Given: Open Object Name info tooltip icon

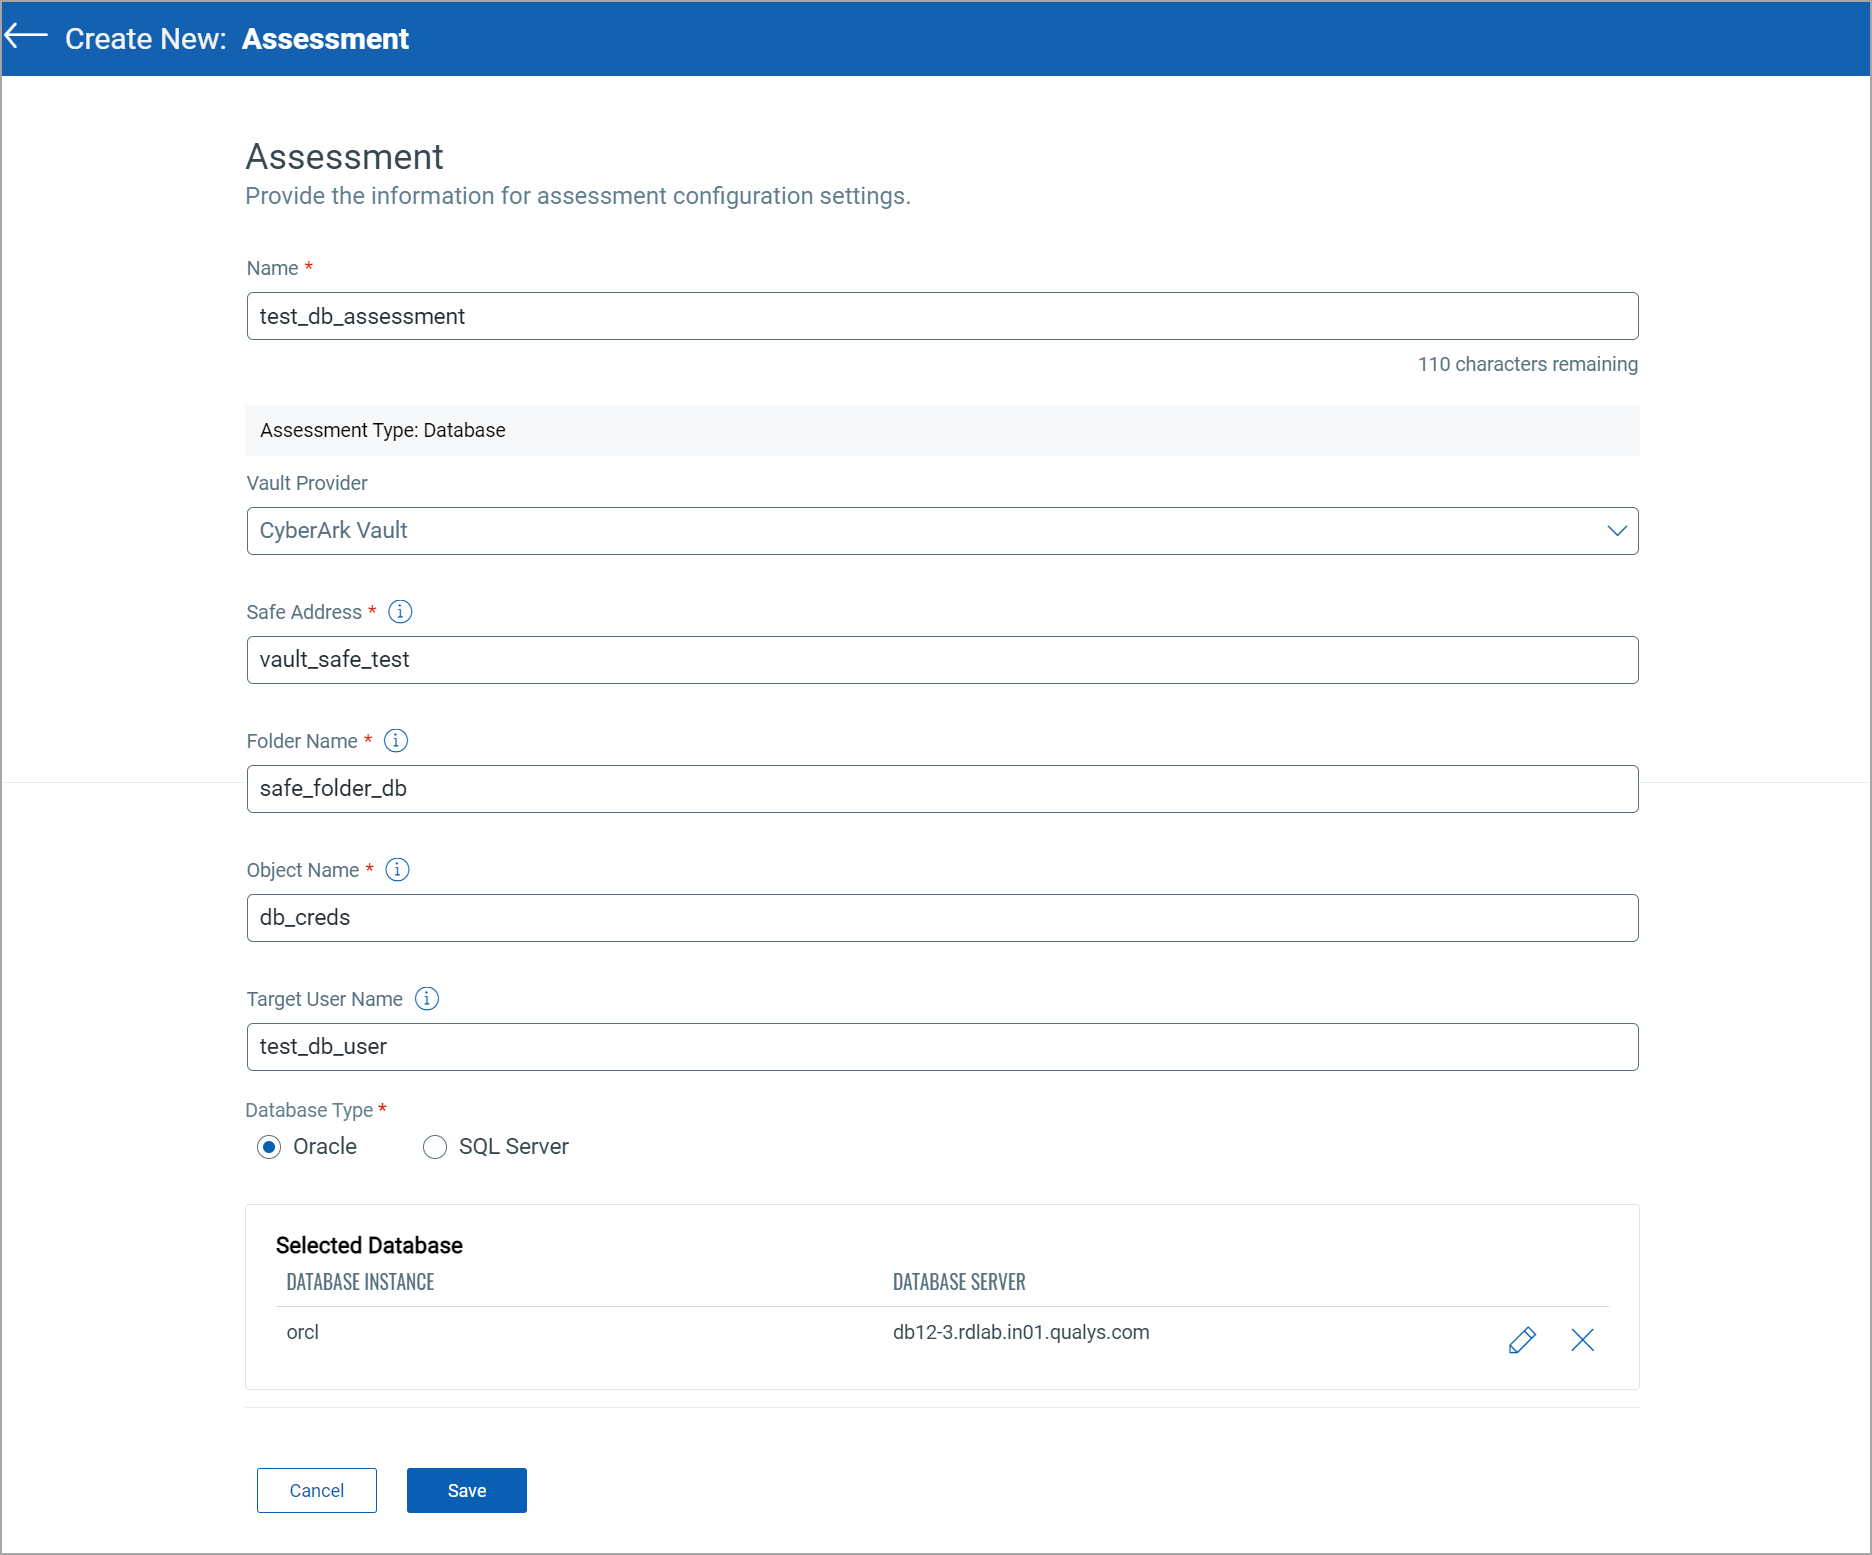Looking at the screenshot, I should coord(397,869).
